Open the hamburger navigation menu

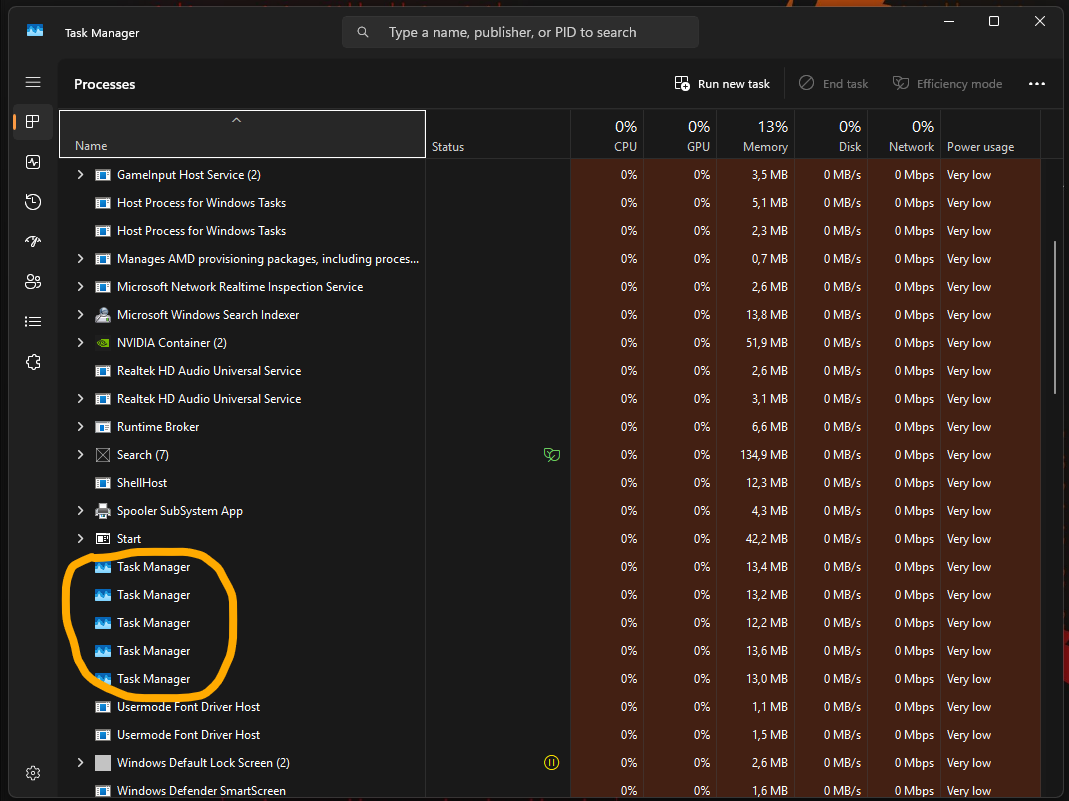click(33, 82)
